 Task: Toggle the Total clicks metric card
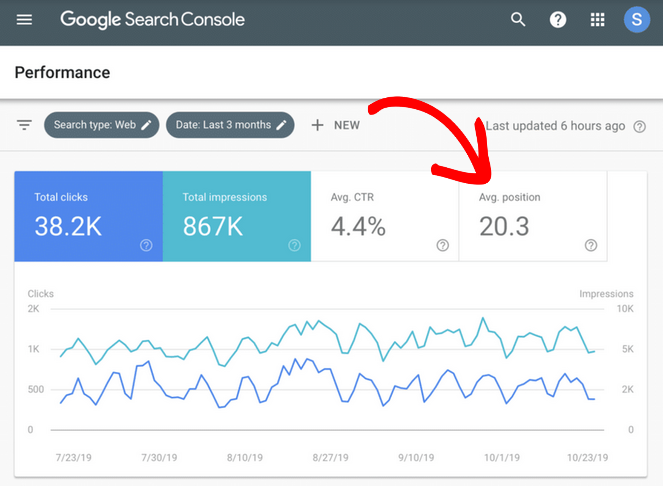(x=88, y=215)
